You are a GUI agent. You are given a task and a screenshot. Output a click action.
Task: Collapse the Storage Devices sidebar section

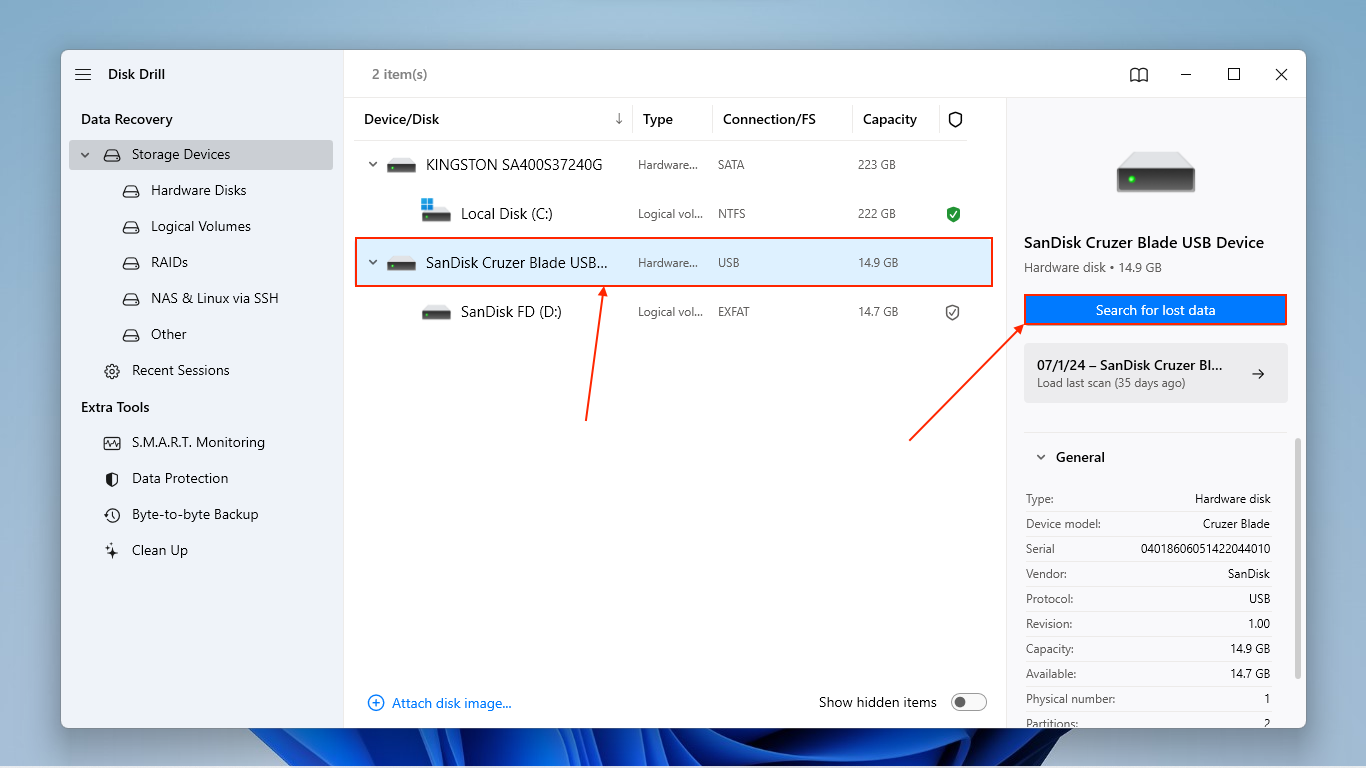click(x=85, y=155)
